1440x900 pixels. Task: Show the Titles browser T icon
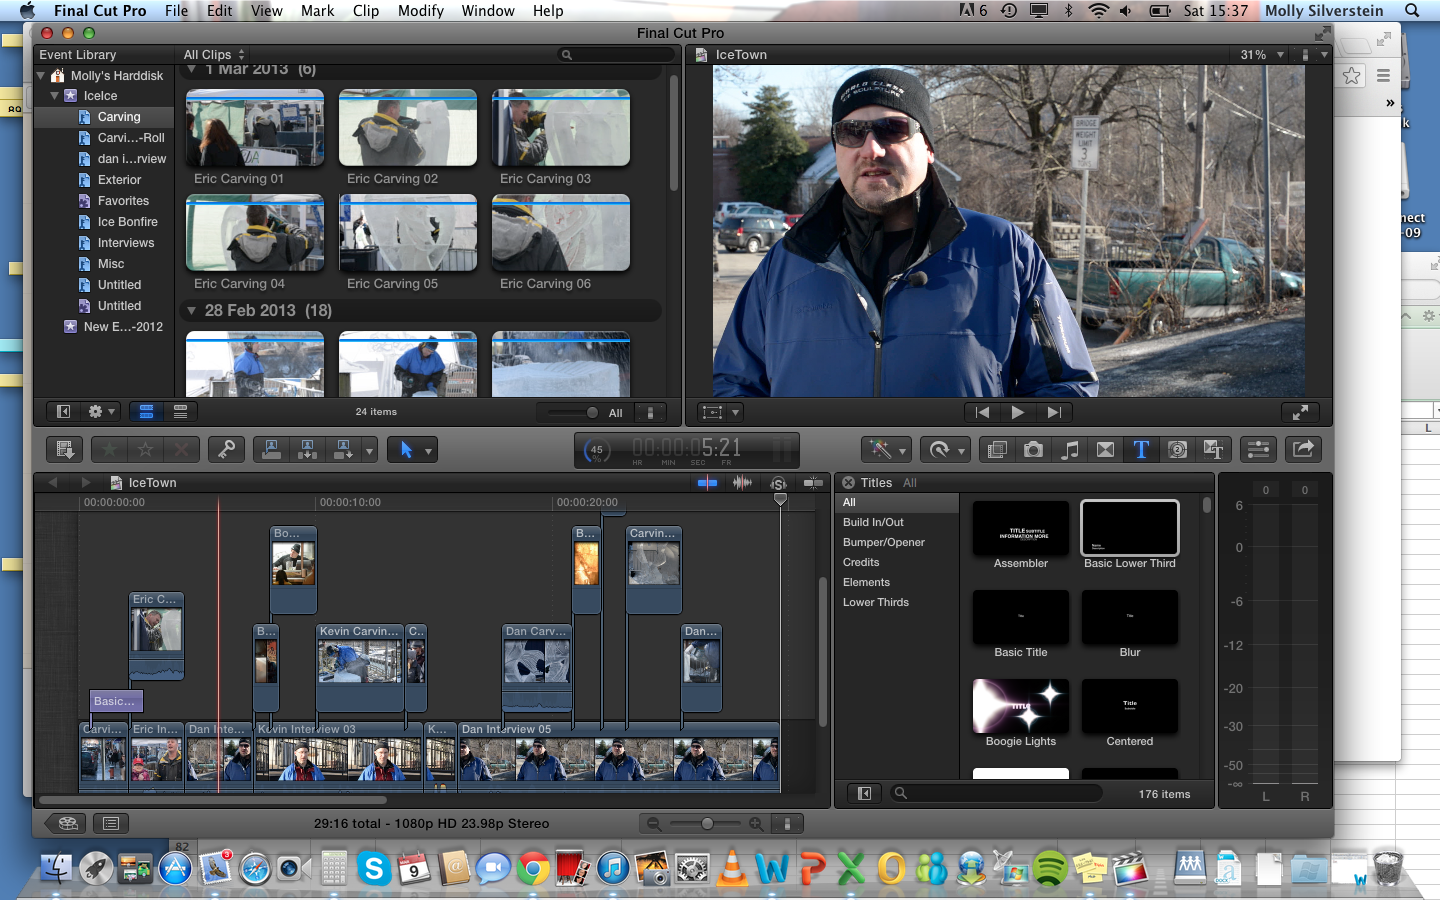(1141, 450)
